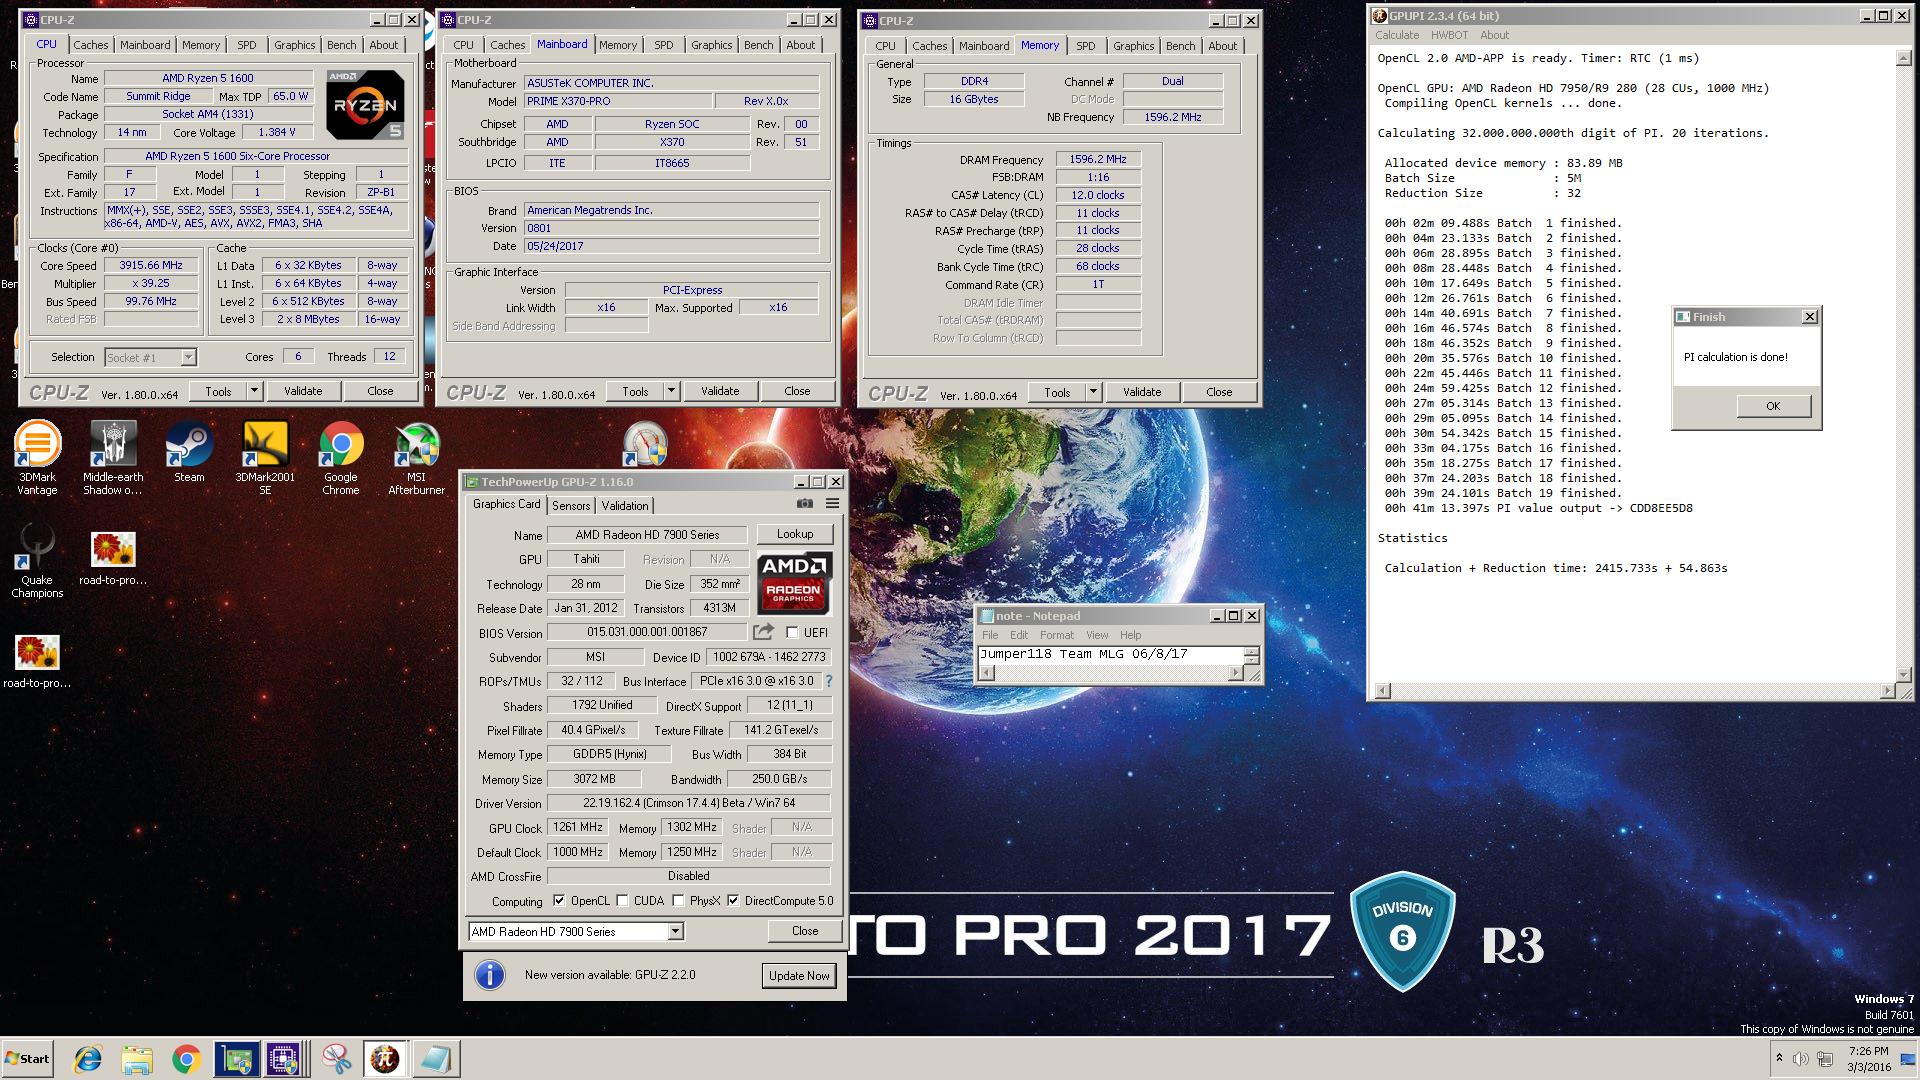Image resolution: width=1920 pixels, height=1080 pixels.
Task: Open the SPD tab in the Memory CPU-Z window
Action: [1086, 46]
